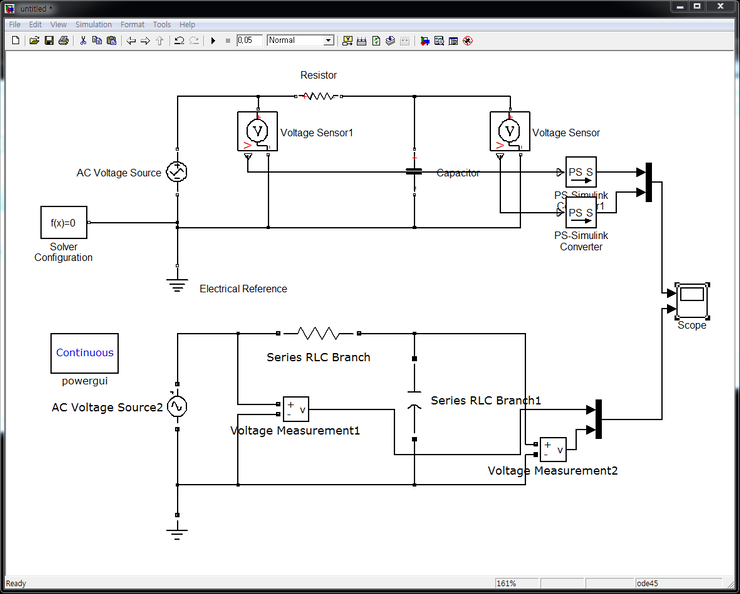The height and width of the screenshot is (594, 740).
Task: Select the lower PS-Simulink Converter block
Action: [581, 213]
